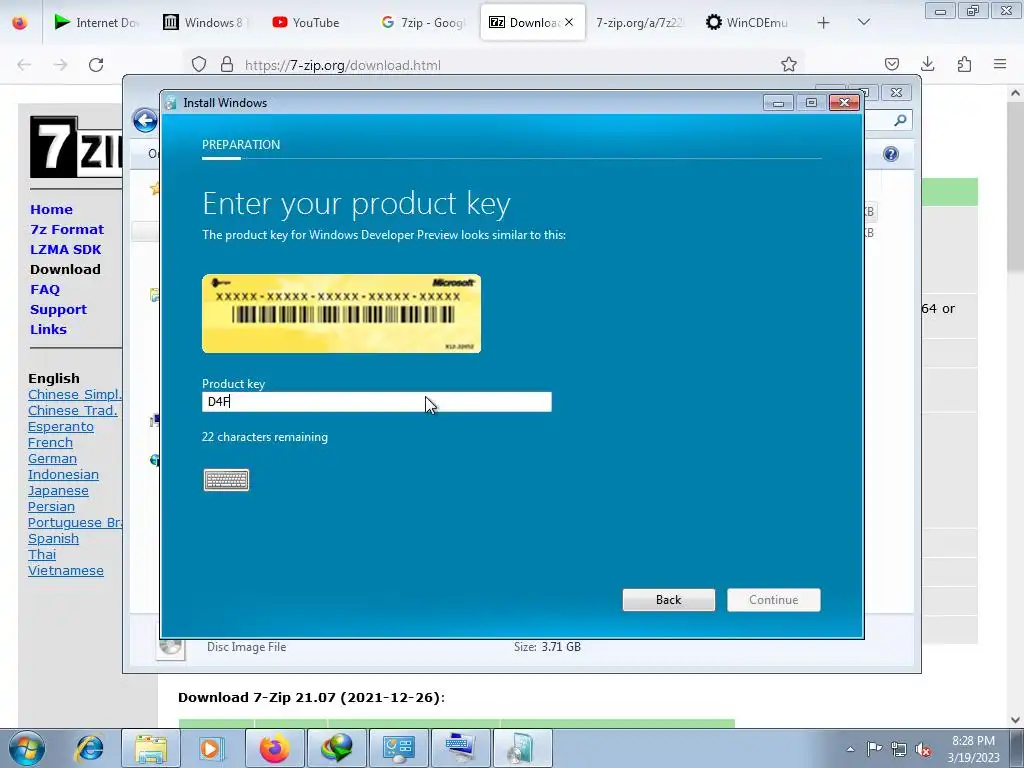Select Esperanto language
Screen dimensions: 1024x768
pos(61,426)
